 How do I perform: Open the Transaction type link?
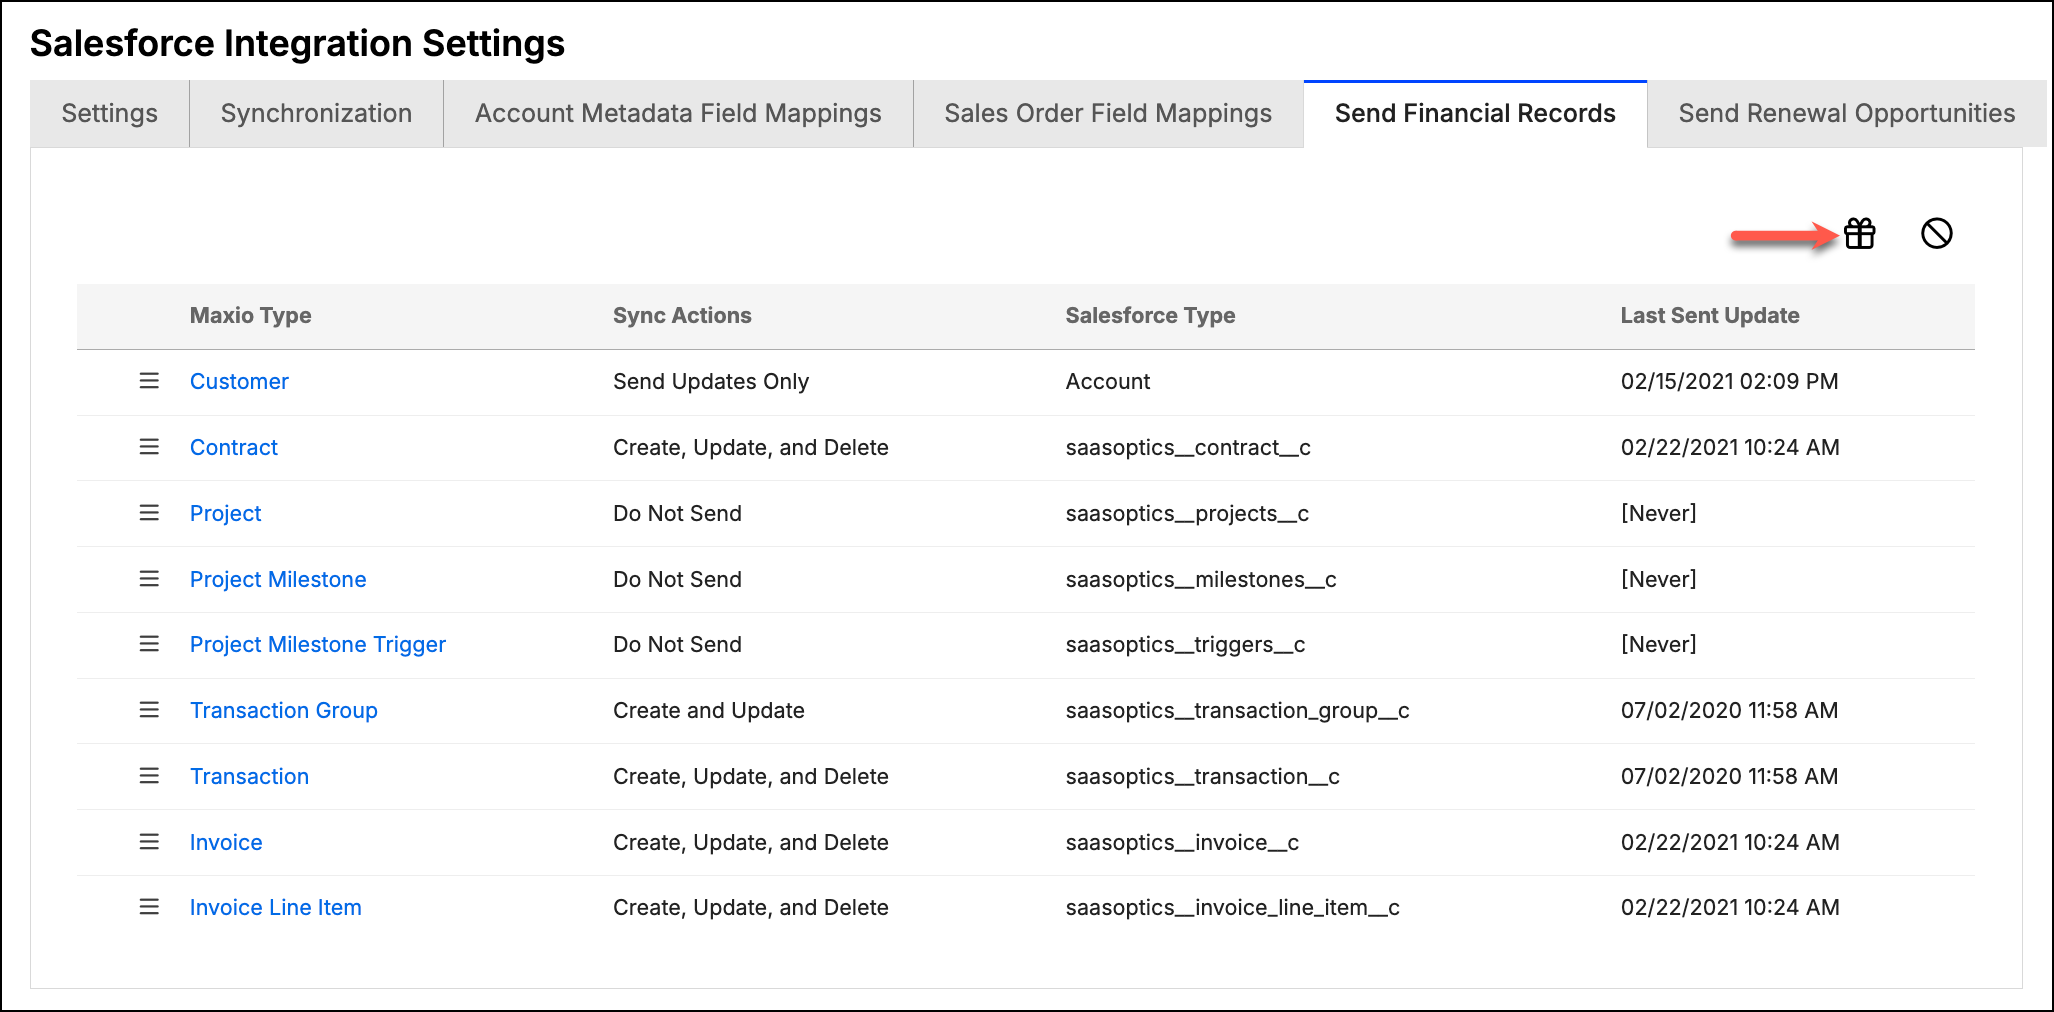pyautogui.click(x=249, y=776)
